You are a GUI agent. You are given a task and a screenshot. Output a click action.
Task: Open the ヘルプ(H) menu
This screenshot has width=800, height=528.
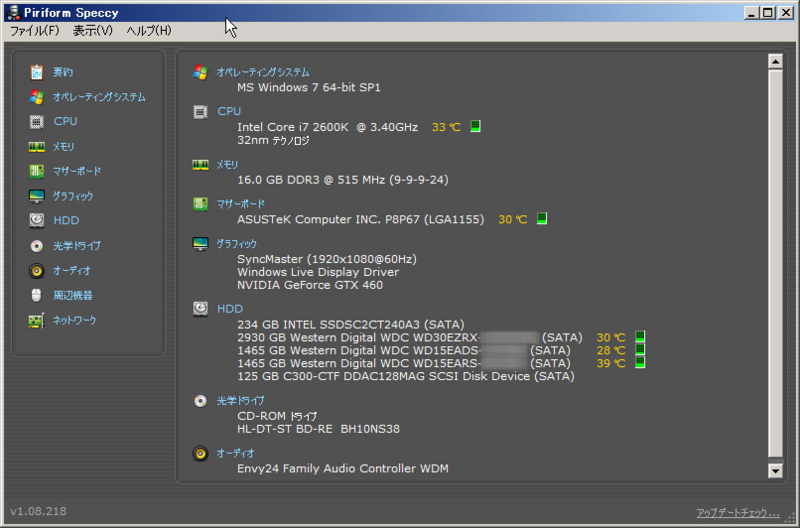(149, 31)
